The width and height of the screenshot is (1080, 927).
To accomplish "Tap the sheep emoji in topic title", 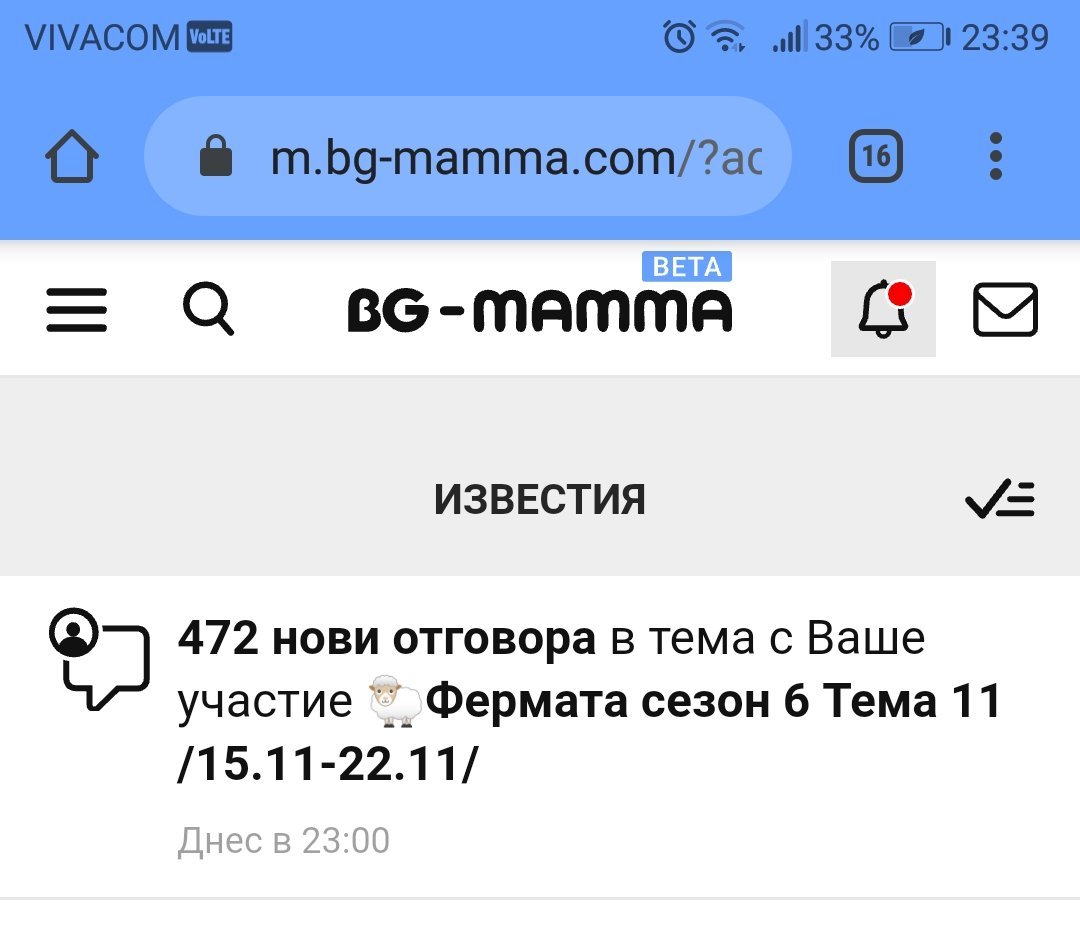I will point(395,702).
